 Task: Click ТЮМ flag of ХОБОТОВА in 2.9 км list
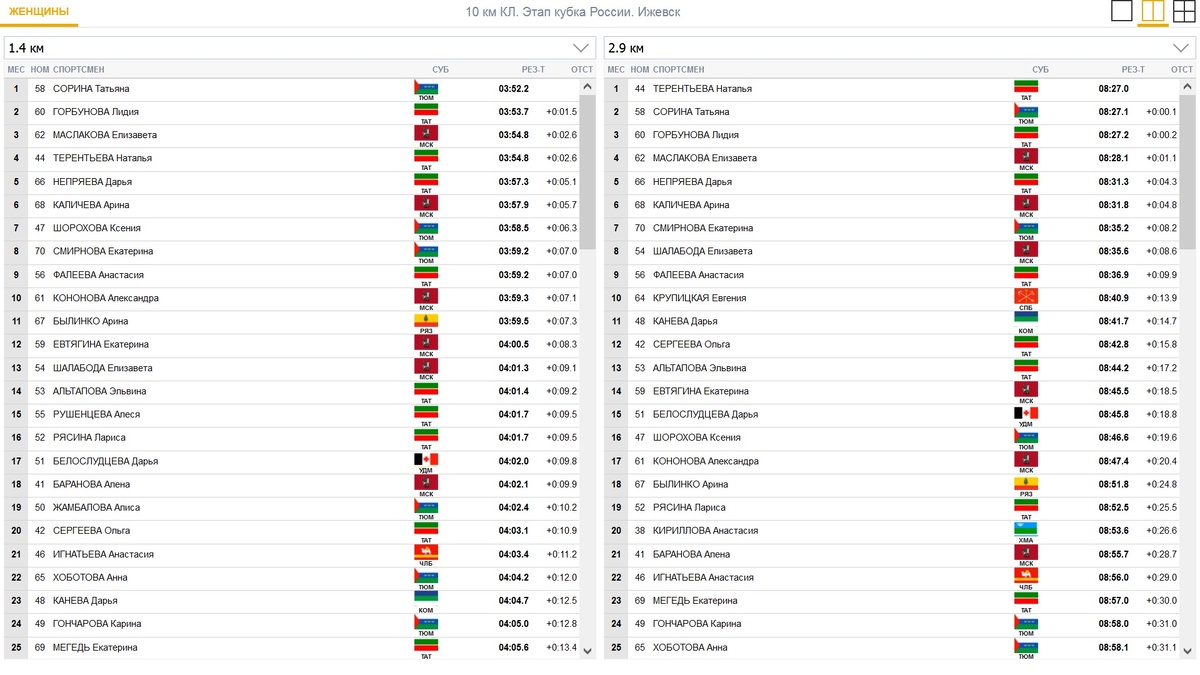(1026, 645)
